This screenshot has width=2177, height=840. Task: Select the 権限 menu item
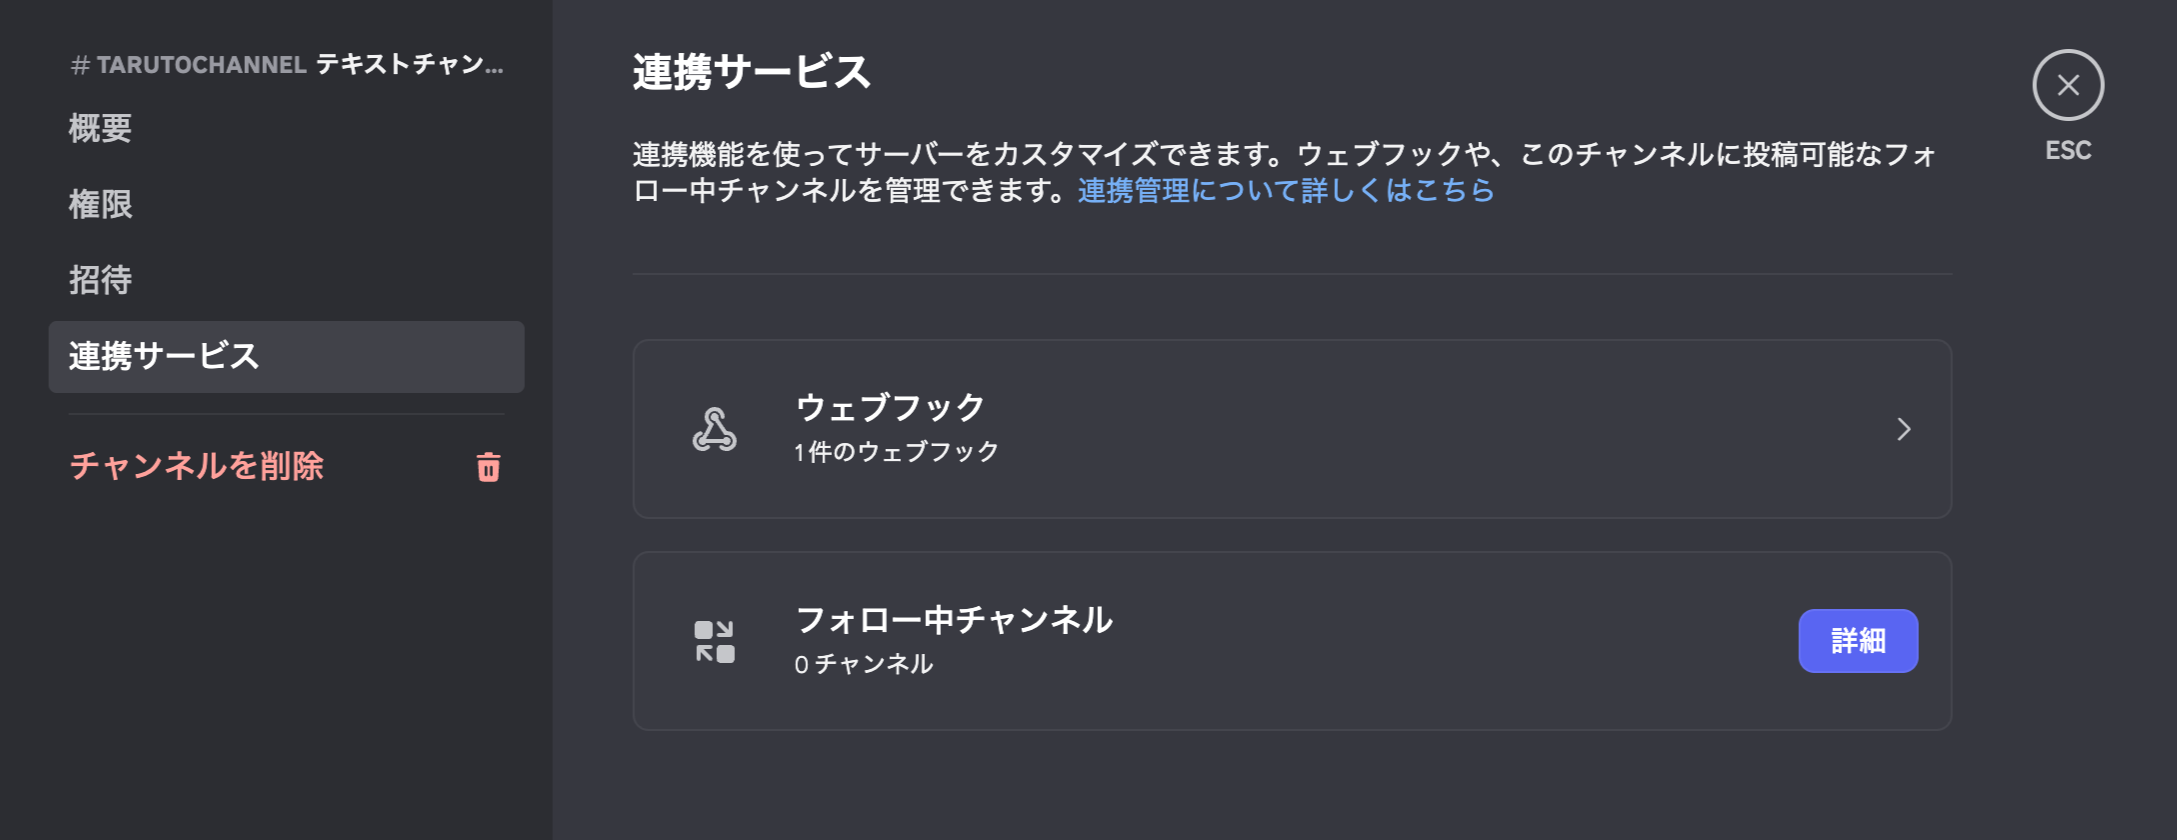click(98, 204)
